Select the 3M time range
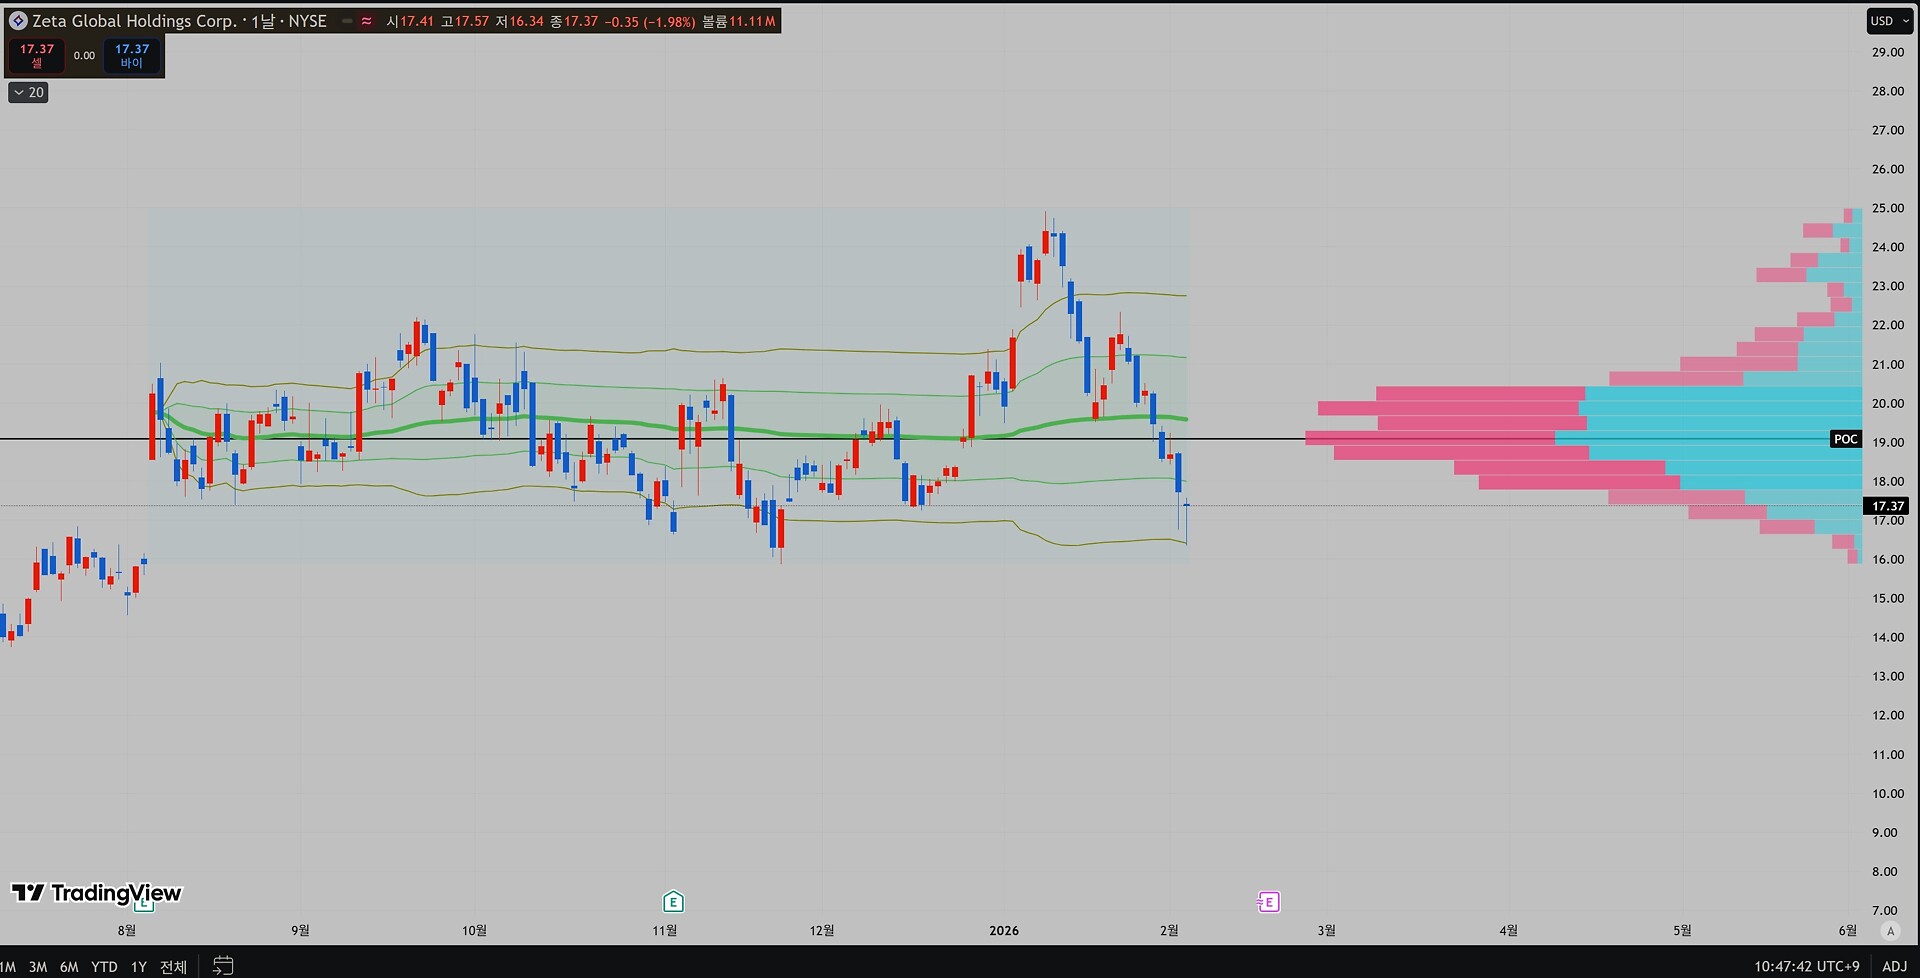Screen dimensions: 1920x978 coord(38,966)
